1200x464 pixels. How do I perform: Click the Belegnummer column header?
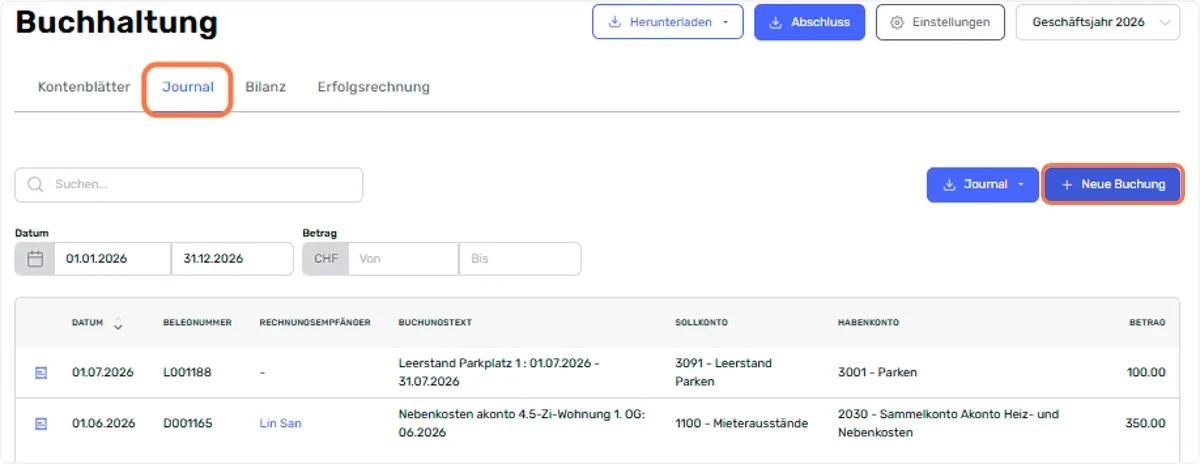(x=197, y=323)
